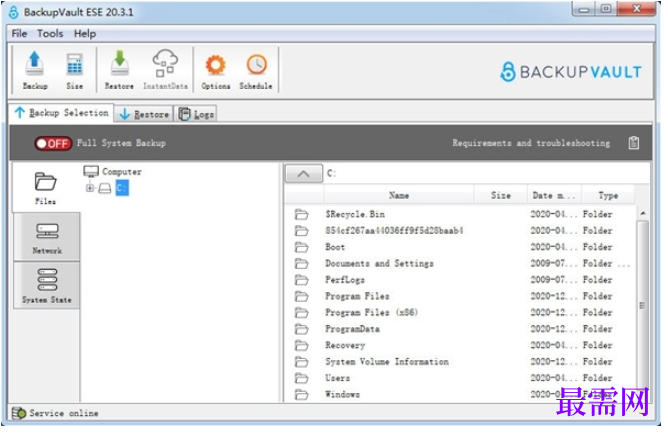
Task: Expand the C: drive tree node
Action: [x=90, y=188]
